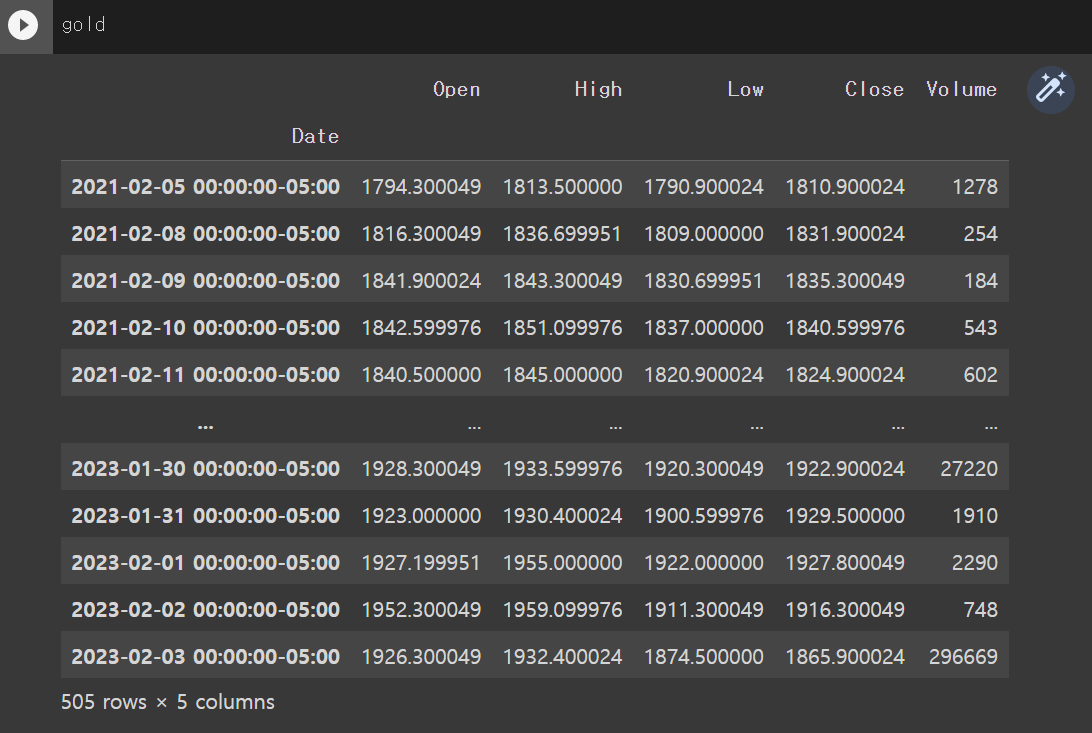This screenshot has width=1092, height=733.
Task: Select the Close column header
Action: click(x=874, y=89)
